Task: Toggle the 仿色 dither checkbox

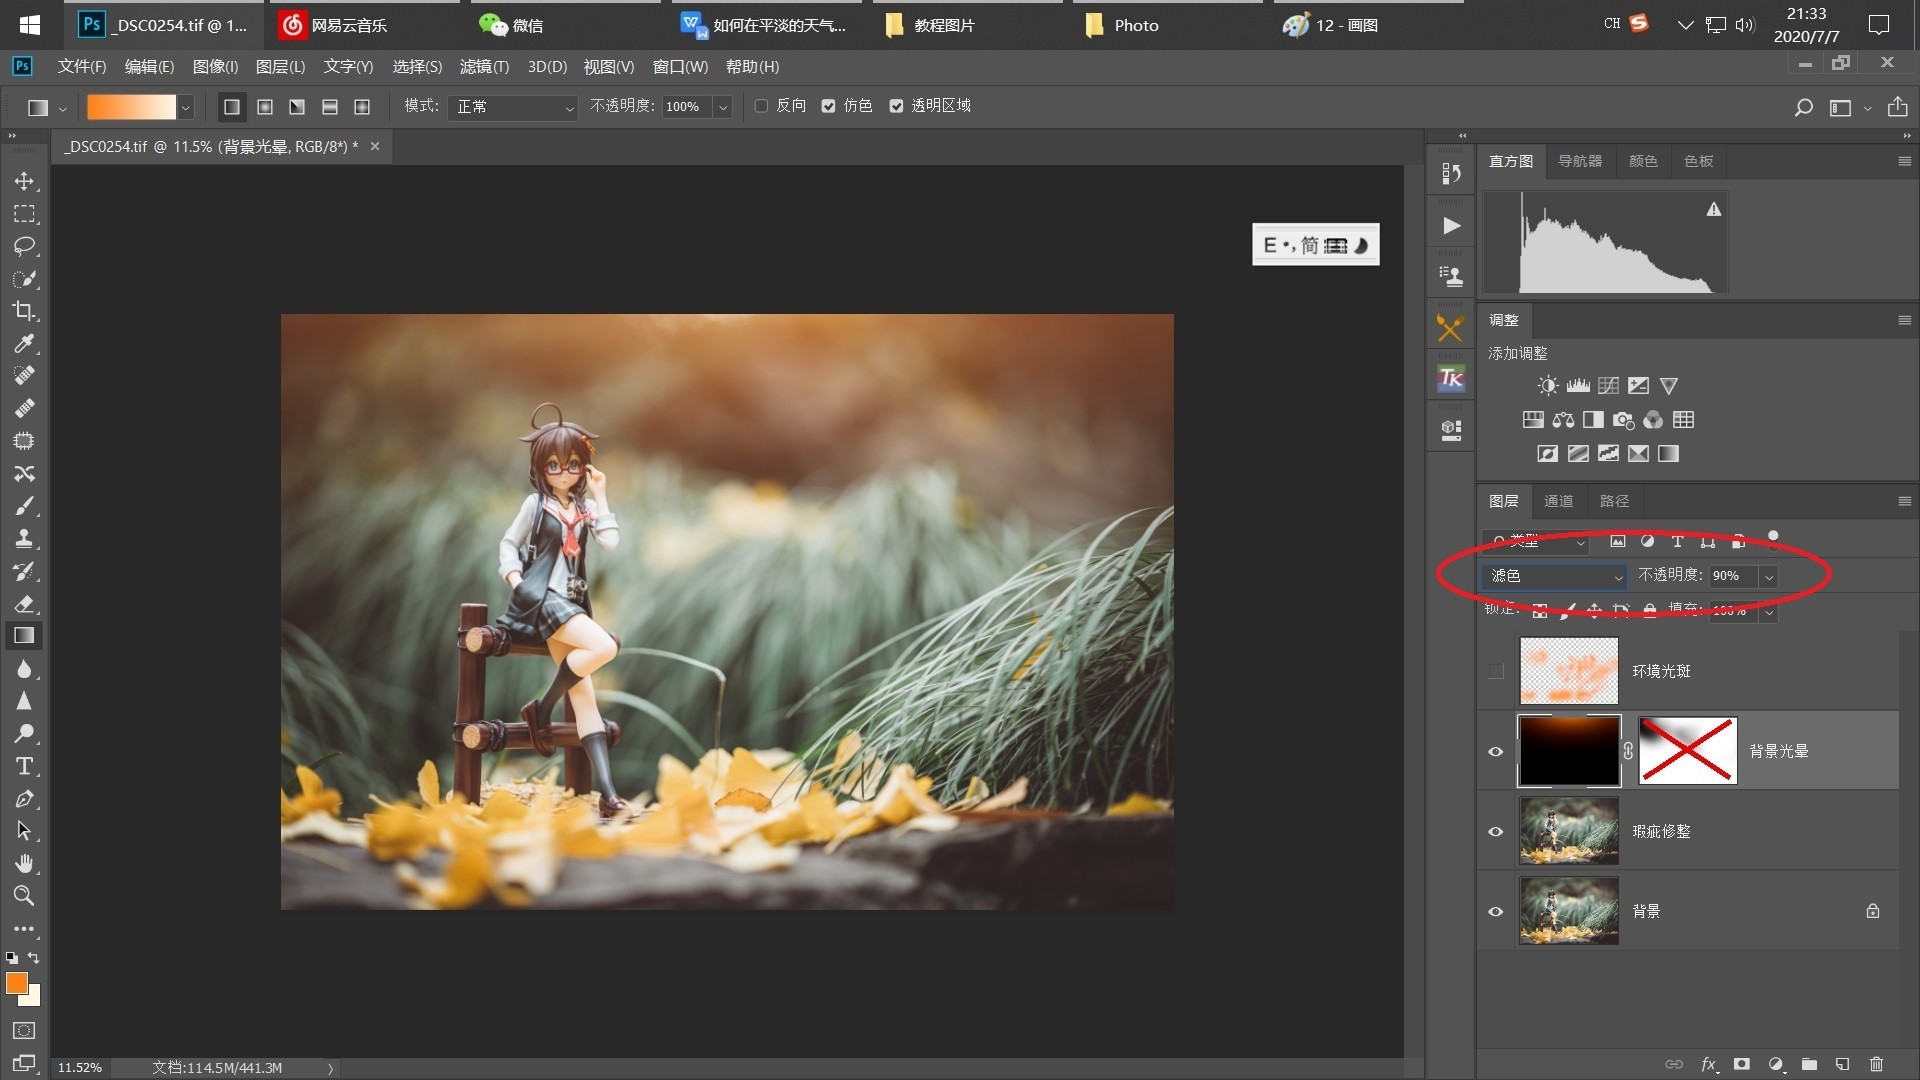Action: pyautogui.click(x=828, y=106)
